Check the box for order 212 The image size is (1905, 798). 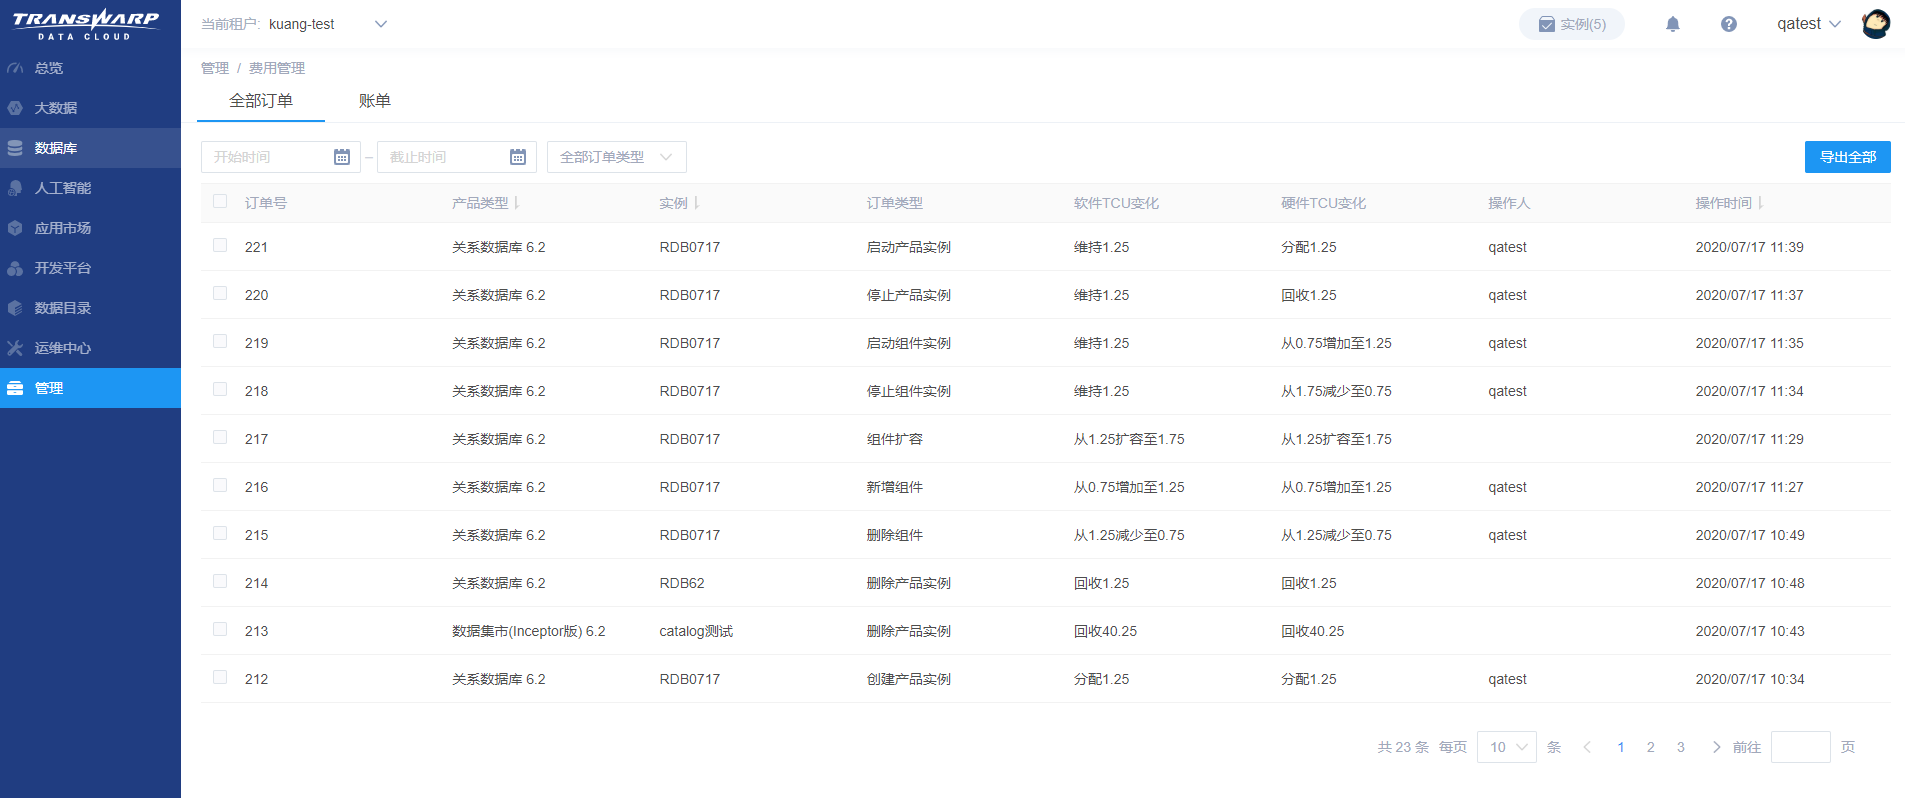[220, 677]
